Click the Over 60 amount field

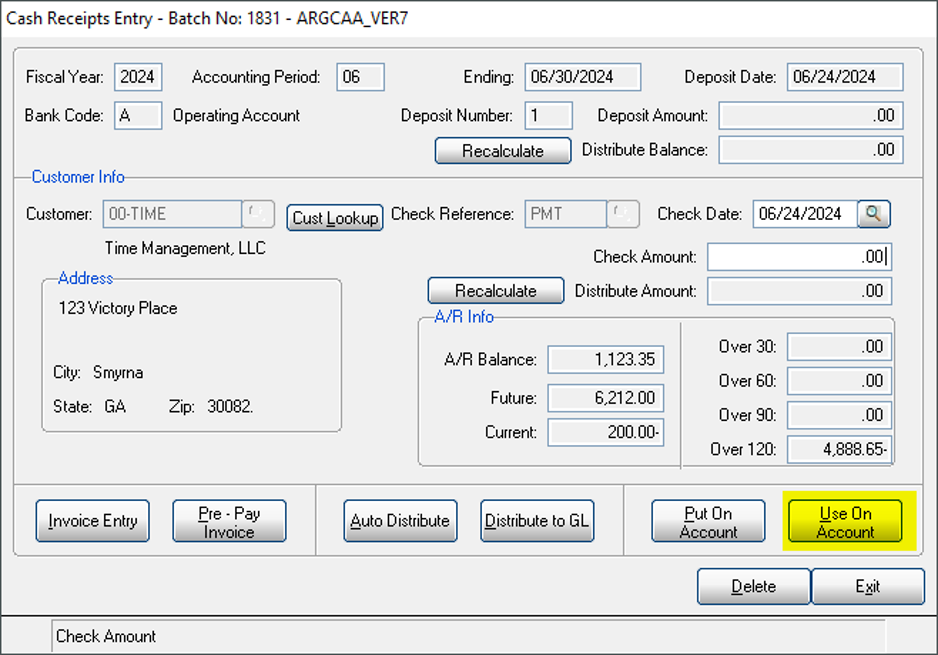tap(839, 381)
